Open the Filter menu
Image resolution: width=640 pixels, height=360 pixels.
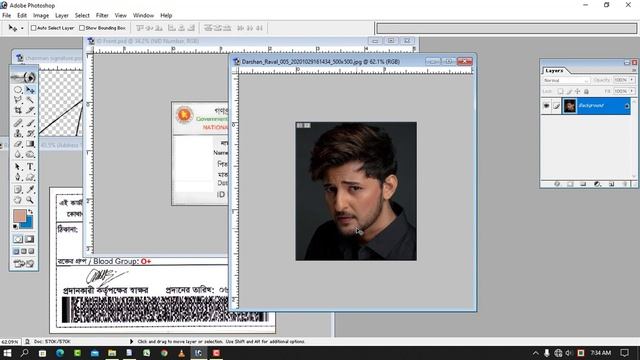[102, 16]
